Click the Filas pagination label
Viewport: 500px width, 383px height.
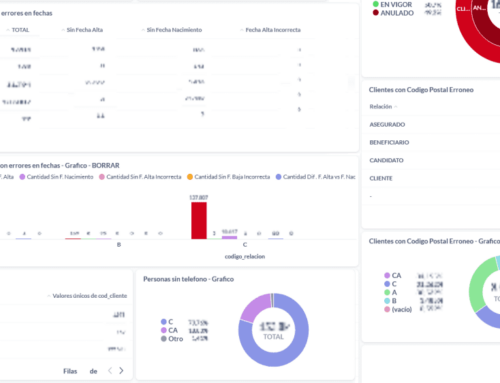[x=70, y=371]
